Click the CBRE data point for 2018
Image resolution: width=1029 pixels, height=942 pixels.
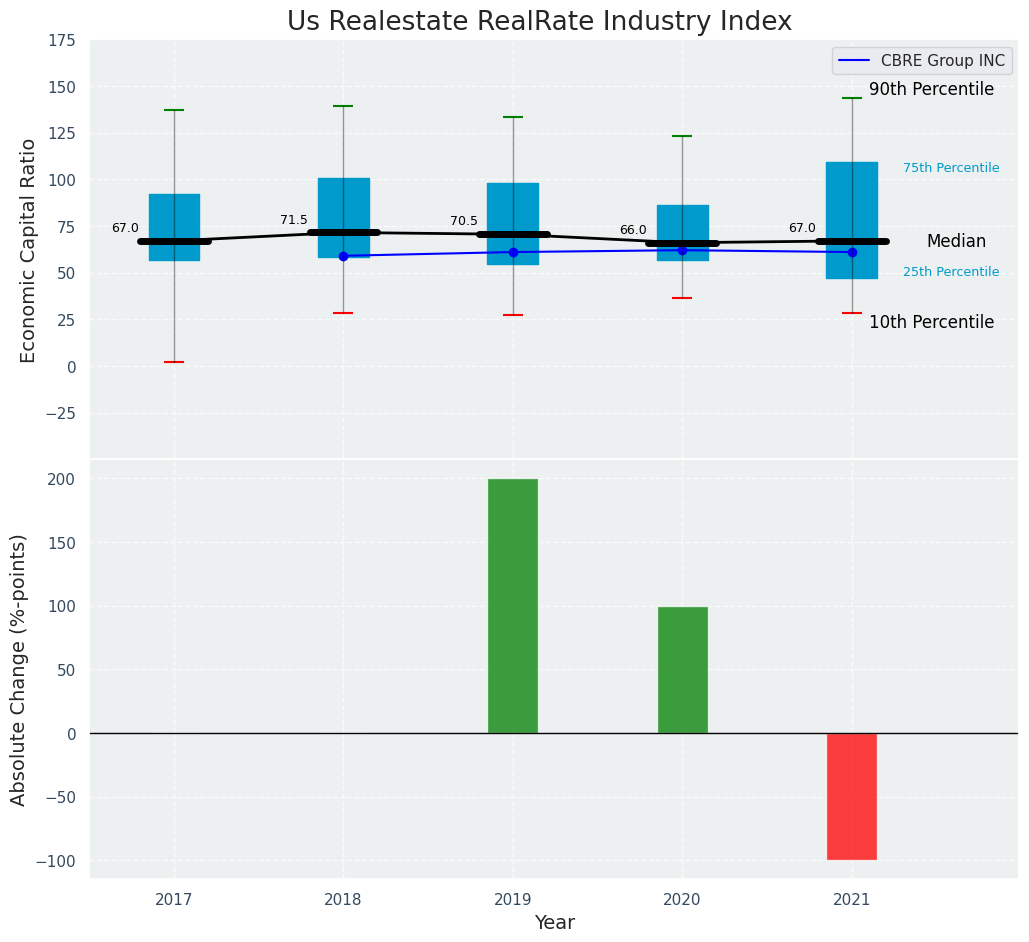click(x=343, y=256)
